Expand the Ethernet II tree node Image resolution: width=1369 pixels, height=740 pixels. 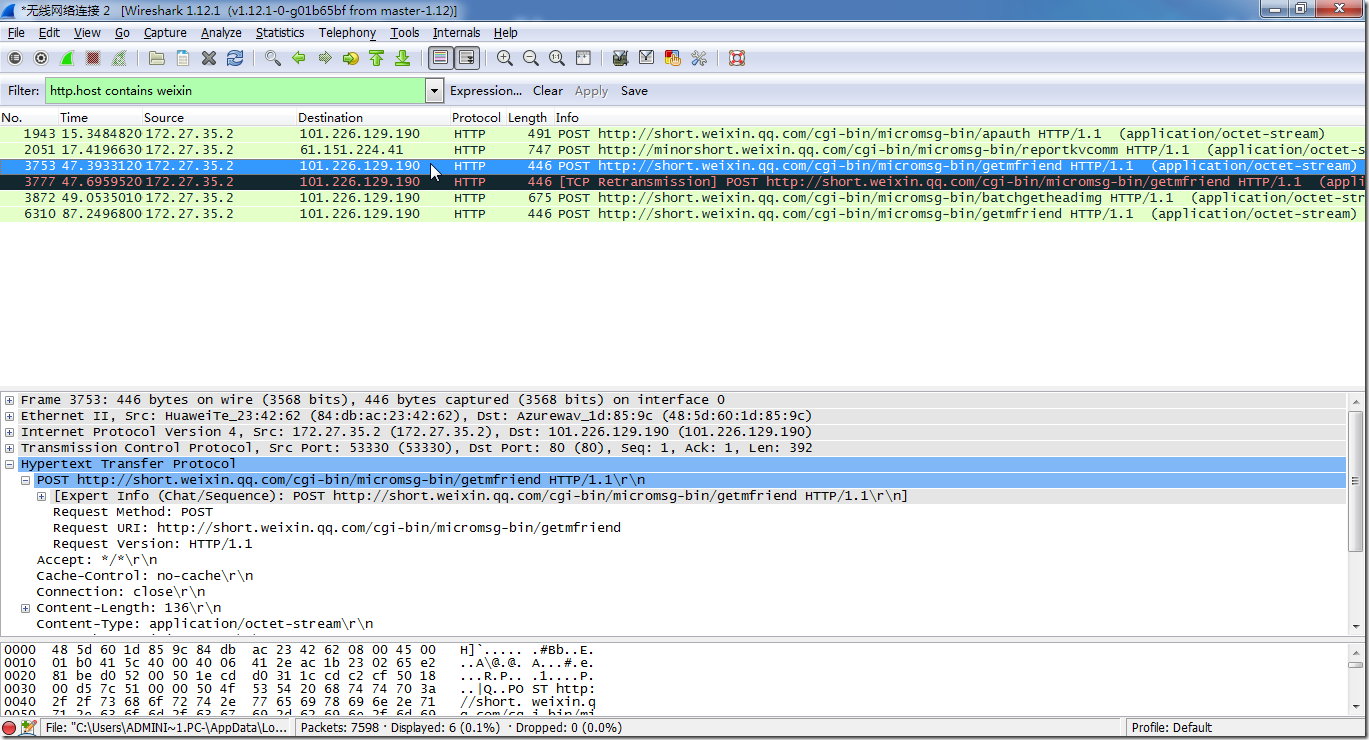pyautogui.click(x=10, y=416)
